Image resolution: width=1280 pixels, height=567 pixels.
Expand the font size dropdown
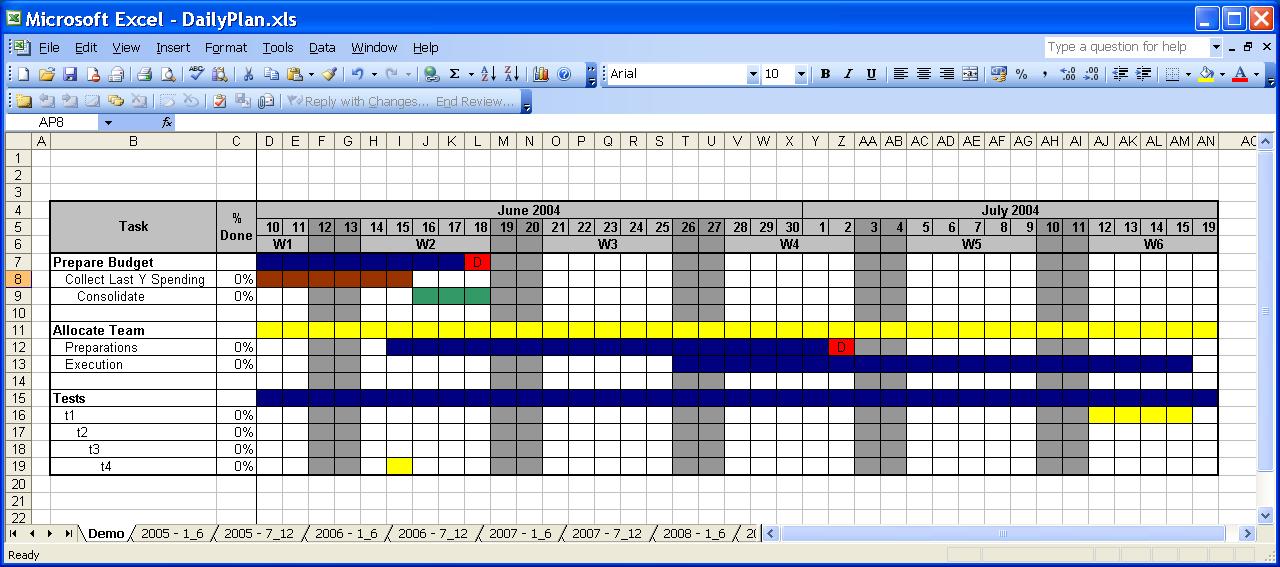(800, 74)
